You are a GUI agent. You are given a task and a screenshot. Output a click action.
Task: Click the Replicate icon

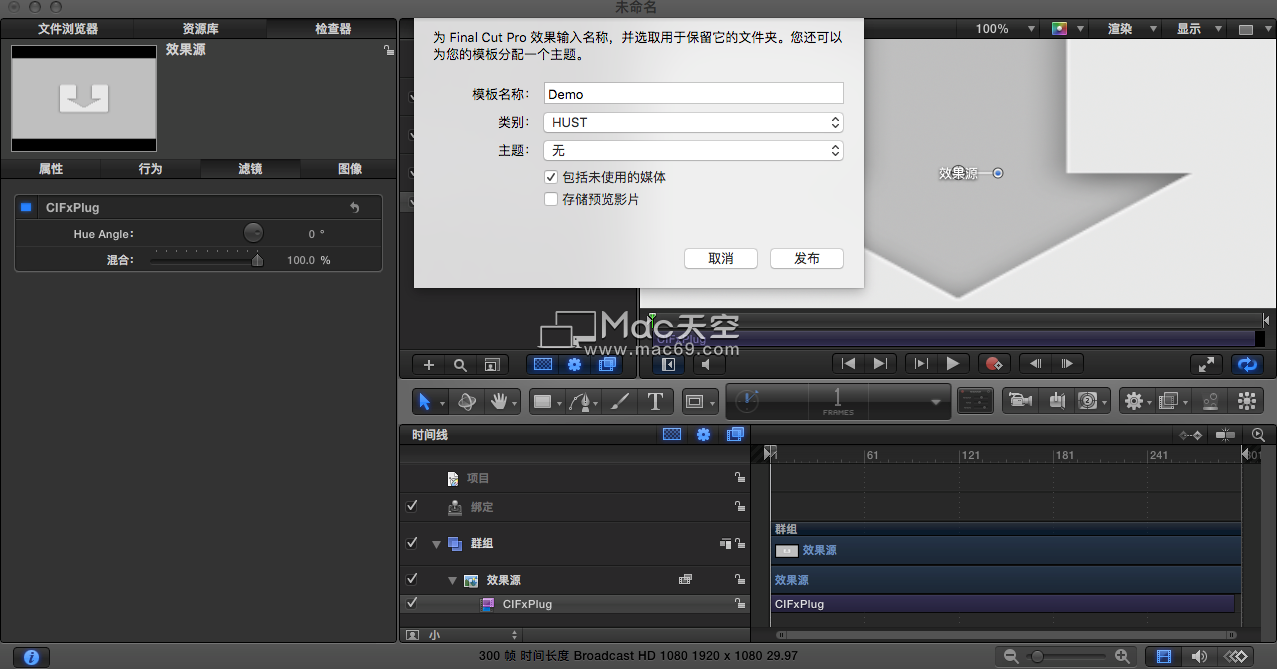click(1246, 401)
